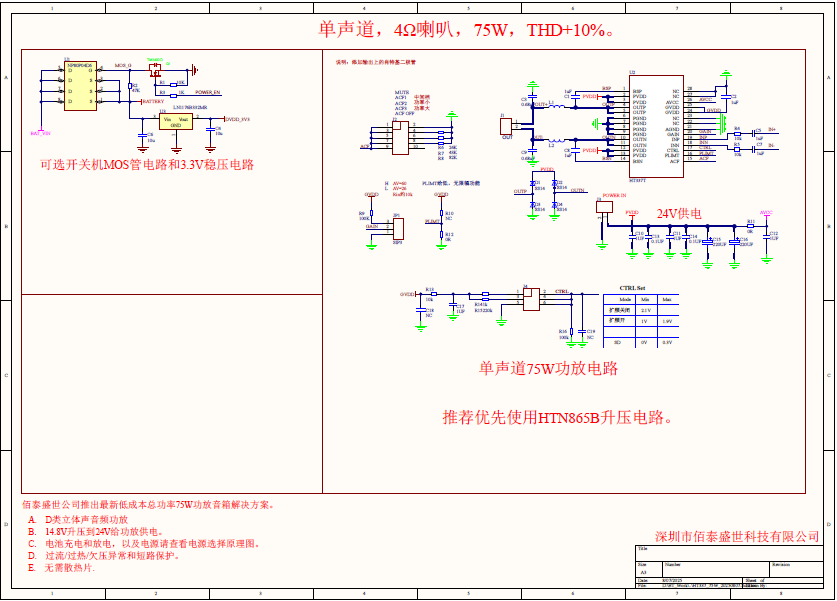Click the C15 220UF electrolytic capacitor
The height and width of the screenshot is (601, 837).
pos(709,239)
